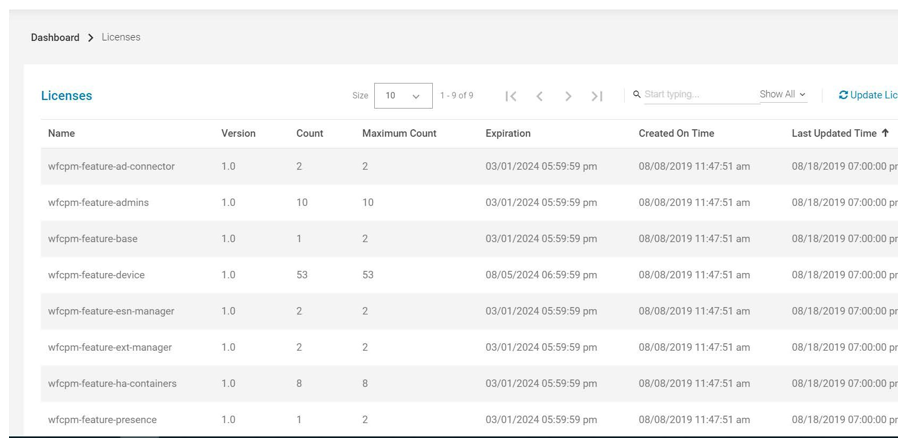Expand the Show All filter dropdown
The height and width of the screenshot is (445, 922).
[782, 95]
